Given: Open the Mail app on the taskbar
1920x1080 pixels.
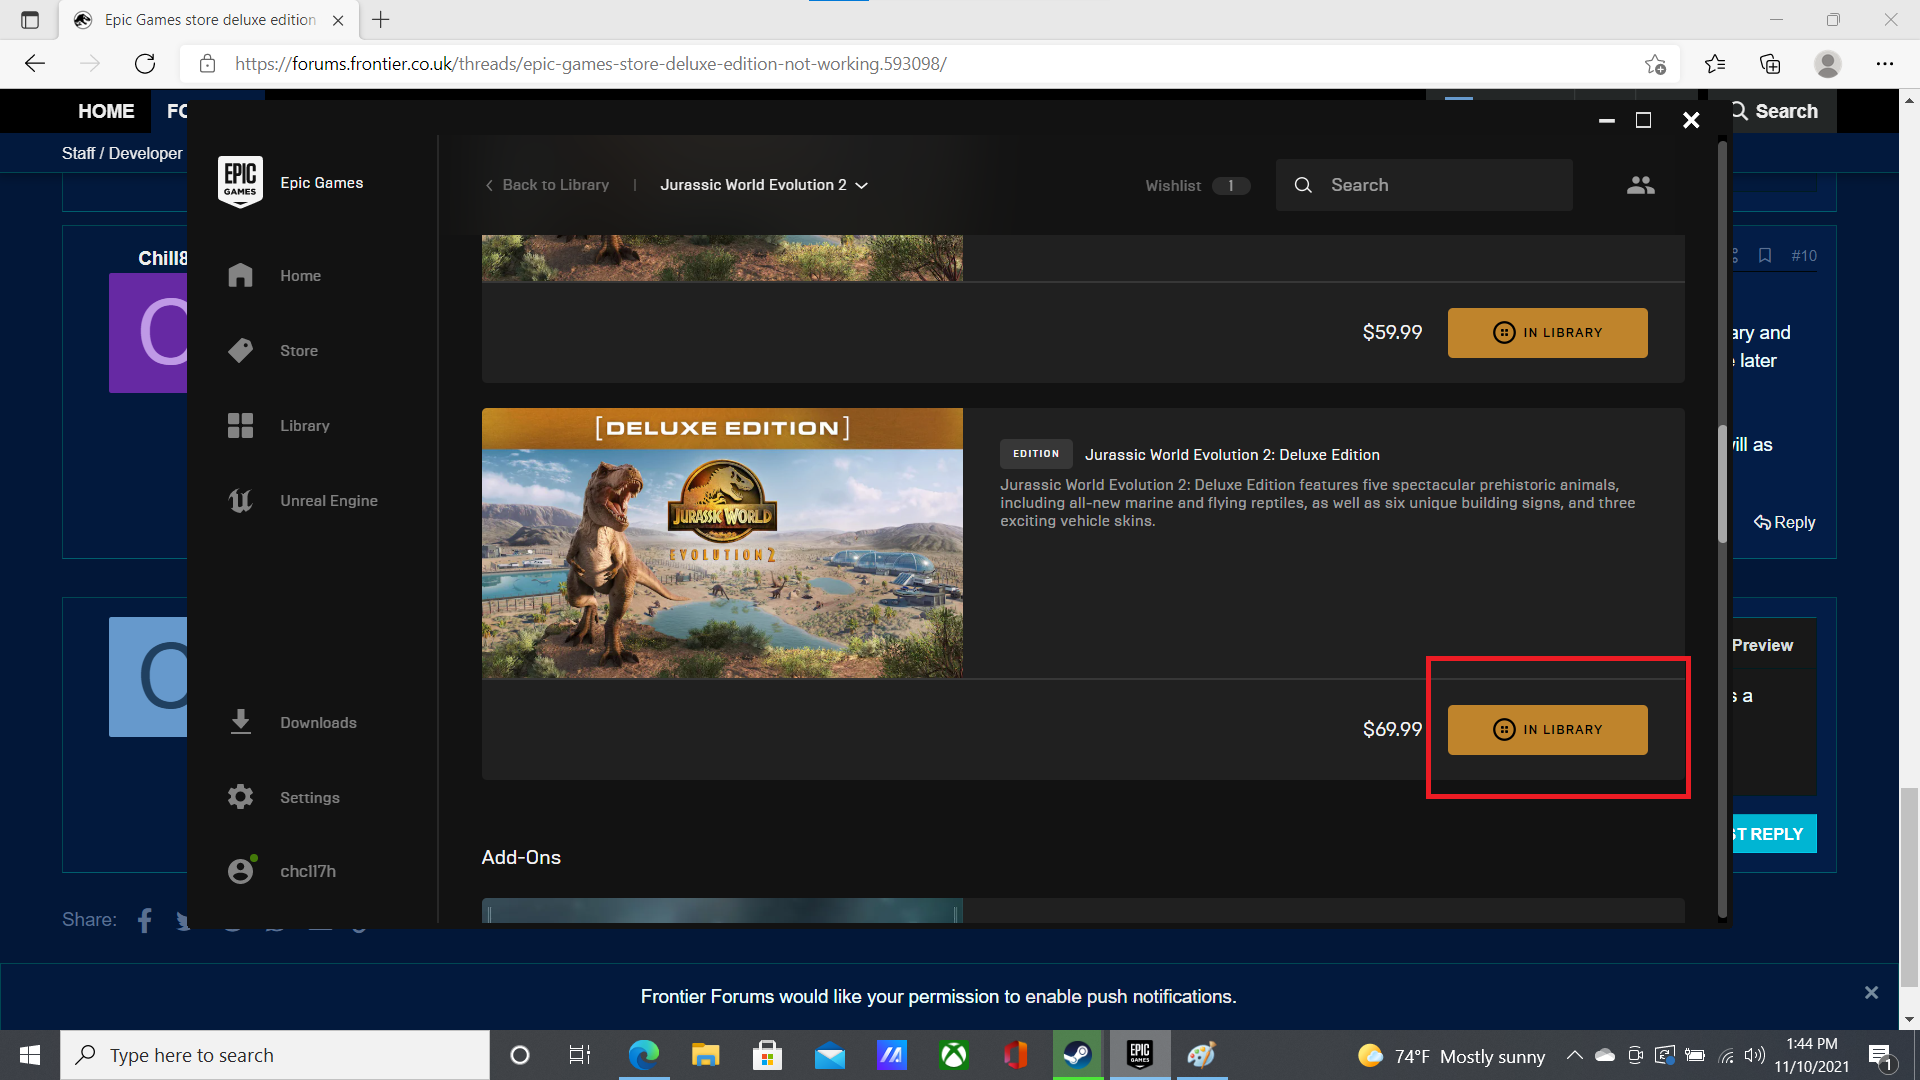Looking at the screenshot, I should 830,1055.
